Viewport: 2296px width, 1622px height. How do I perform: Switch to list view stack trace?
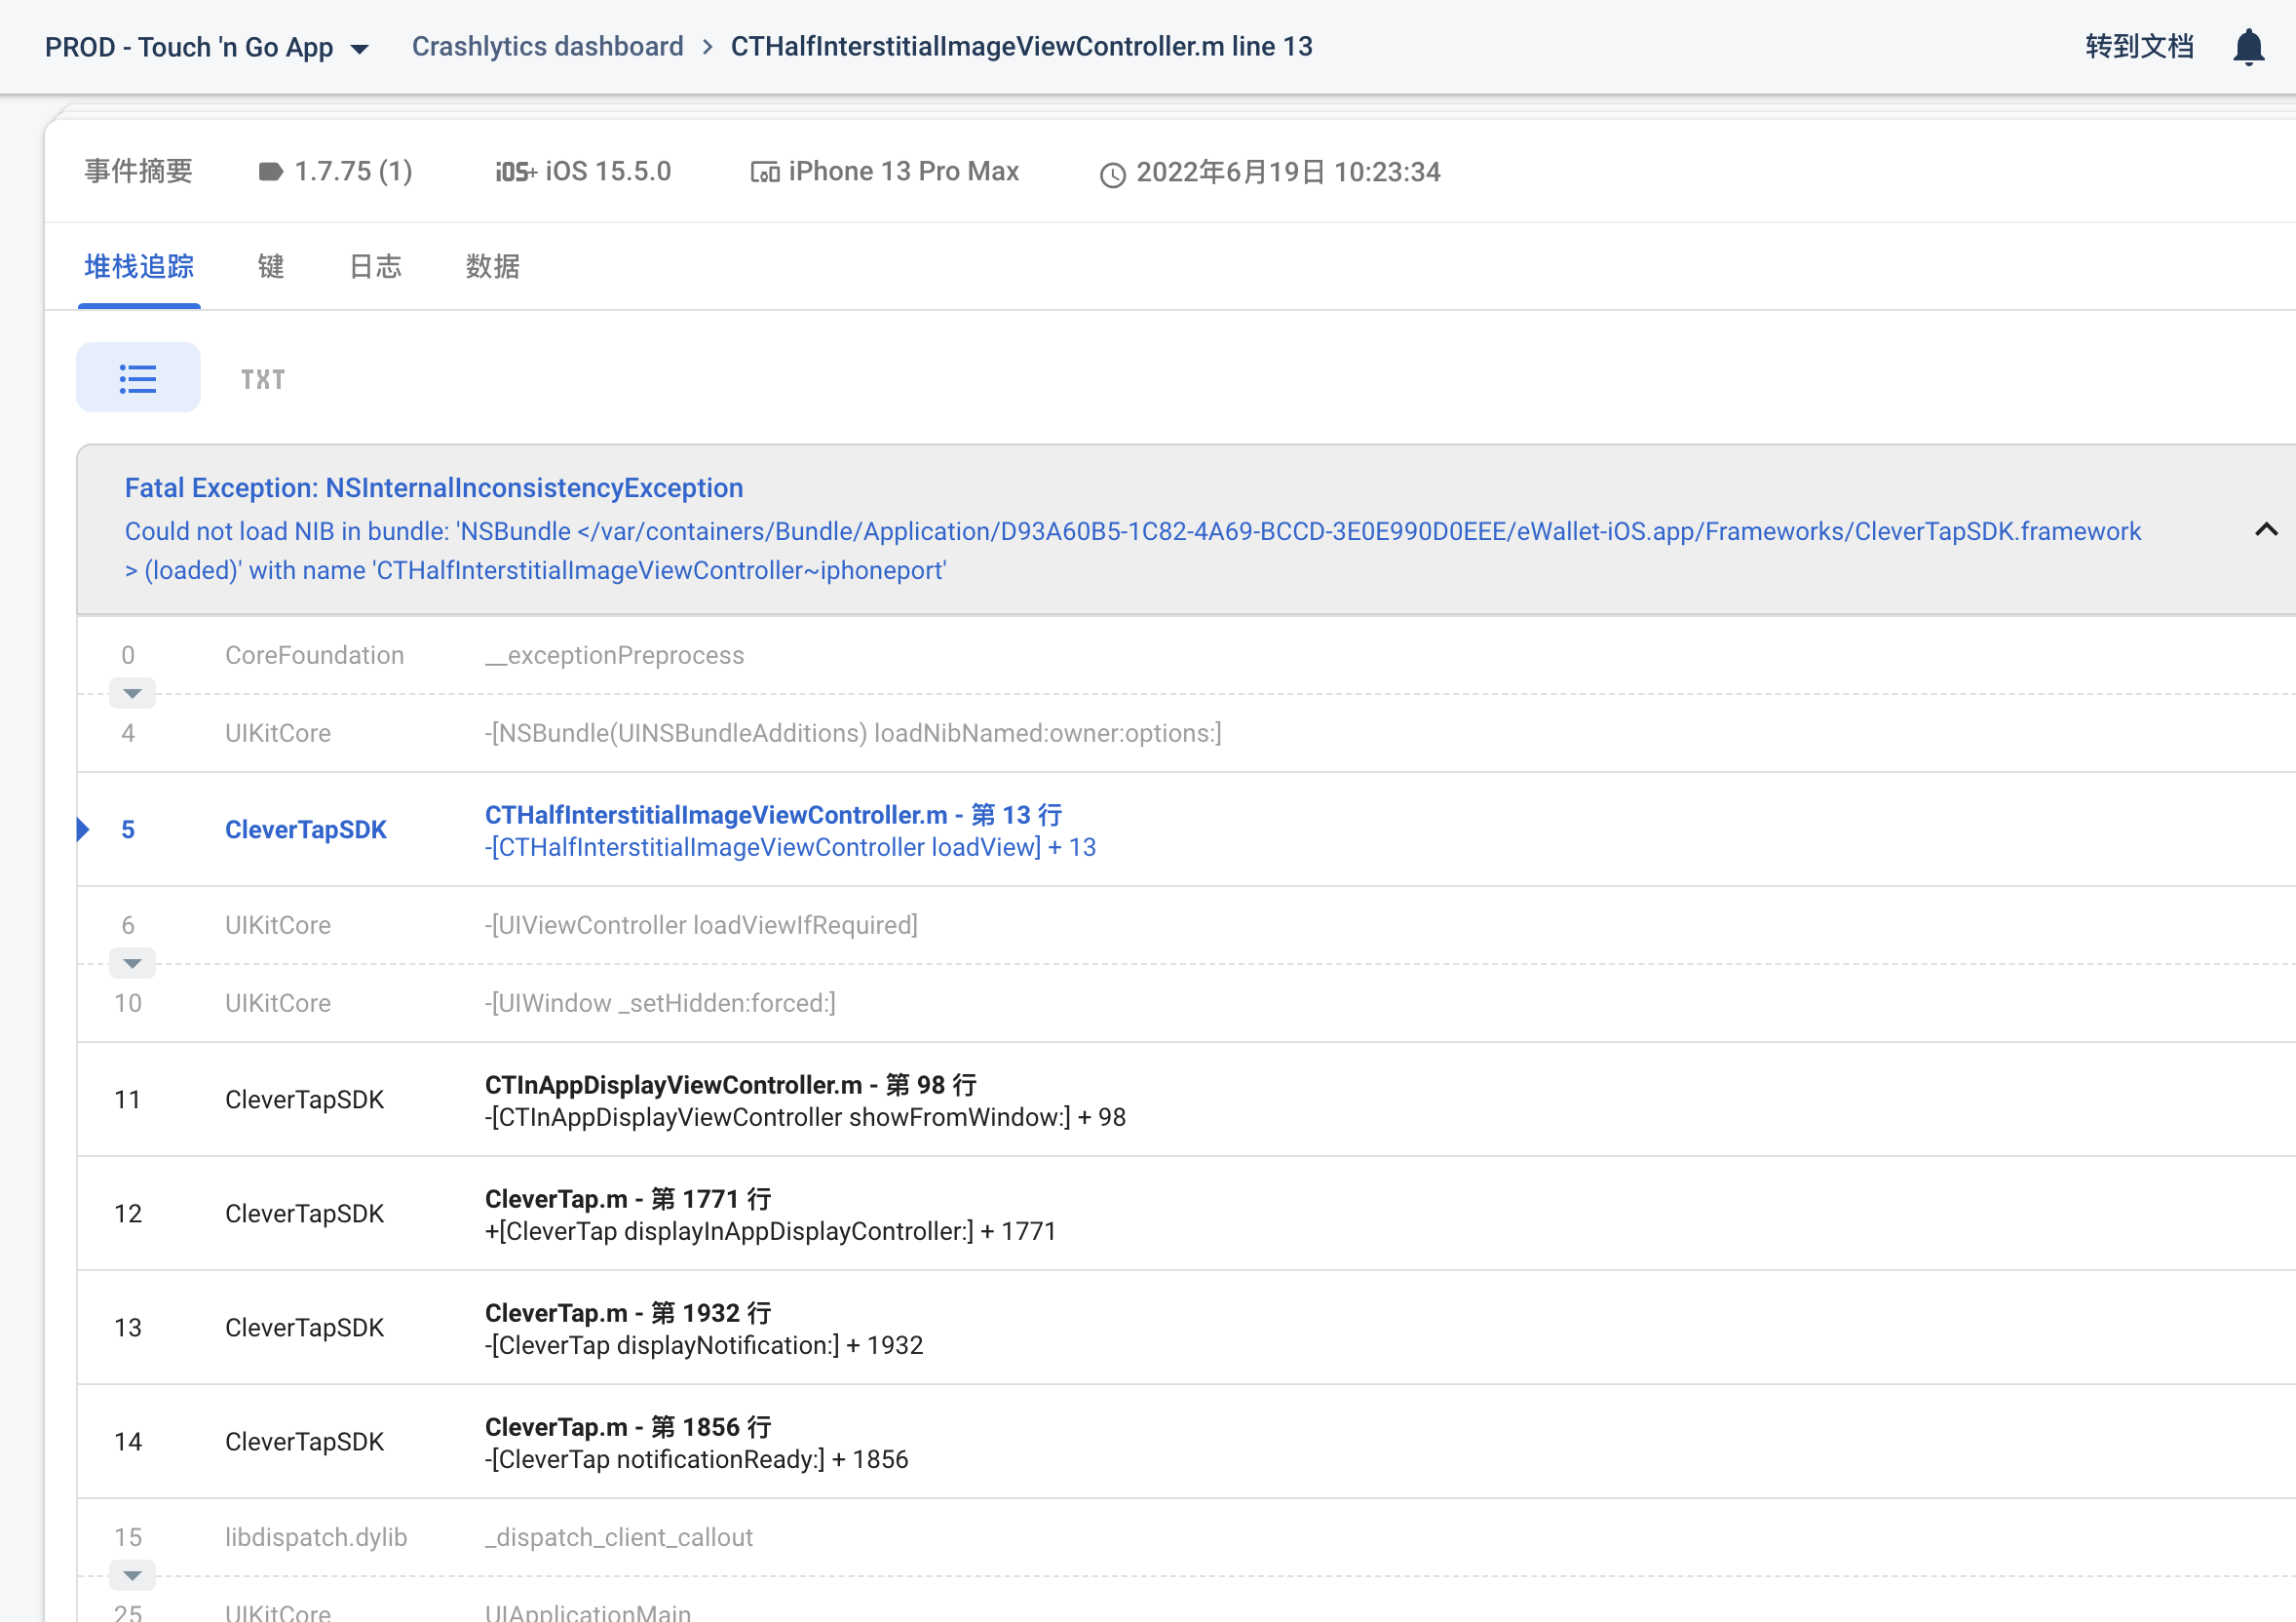point(138,378)
